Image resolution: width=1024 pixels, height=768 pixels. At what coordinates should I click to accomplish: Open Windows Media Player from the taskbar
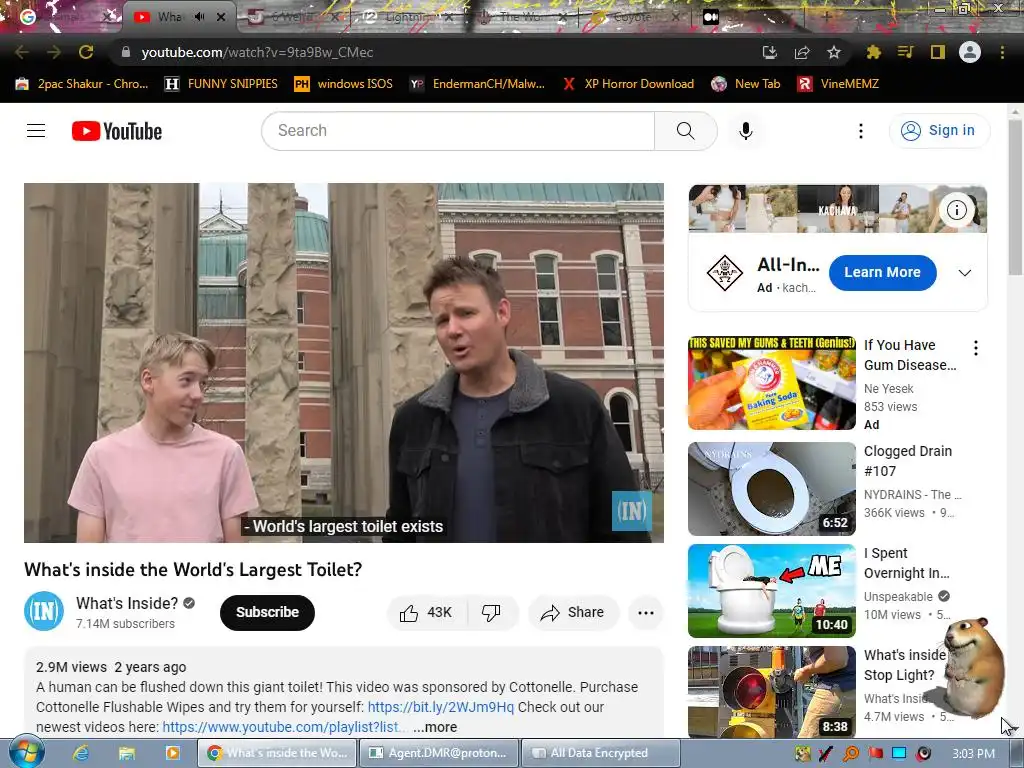pos(172,753)
